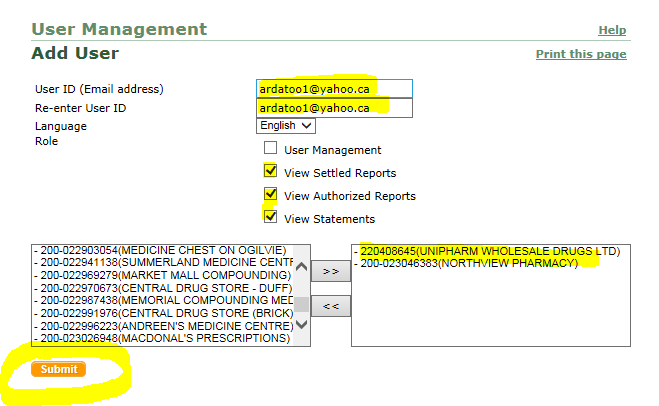Viewport: 659px width, 406px height.
Task: Click the << move-left arrow button
Action: tap(331, 306)
